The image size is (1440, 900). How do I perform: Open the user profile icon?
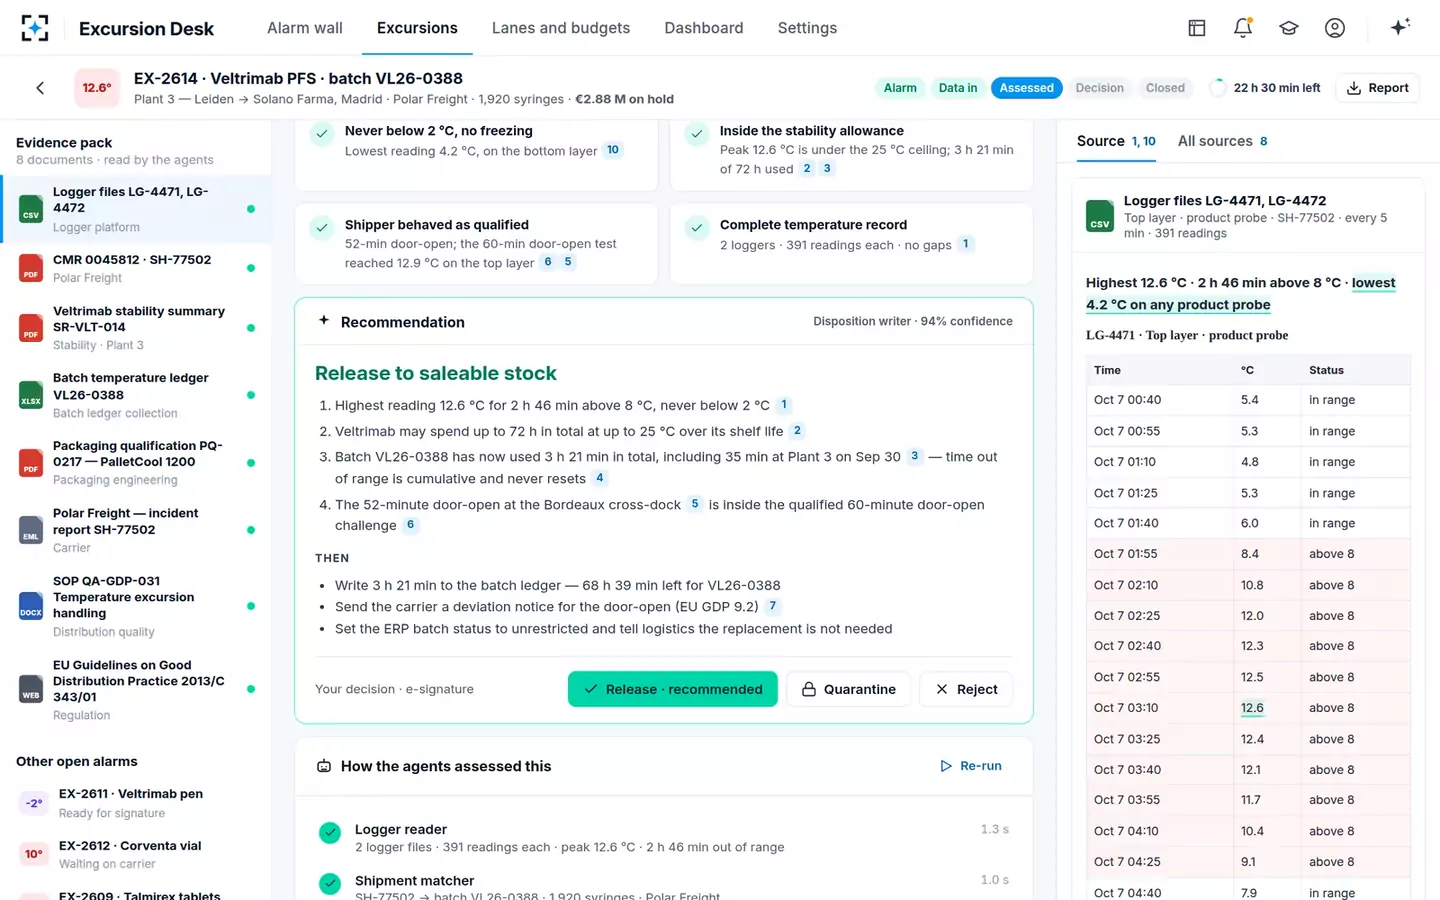1335,28
